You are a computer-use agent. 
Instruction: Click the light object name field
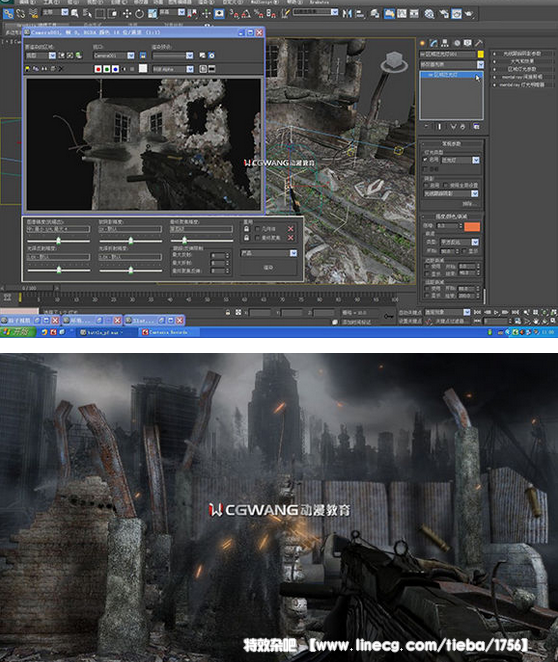click(447, 54)
